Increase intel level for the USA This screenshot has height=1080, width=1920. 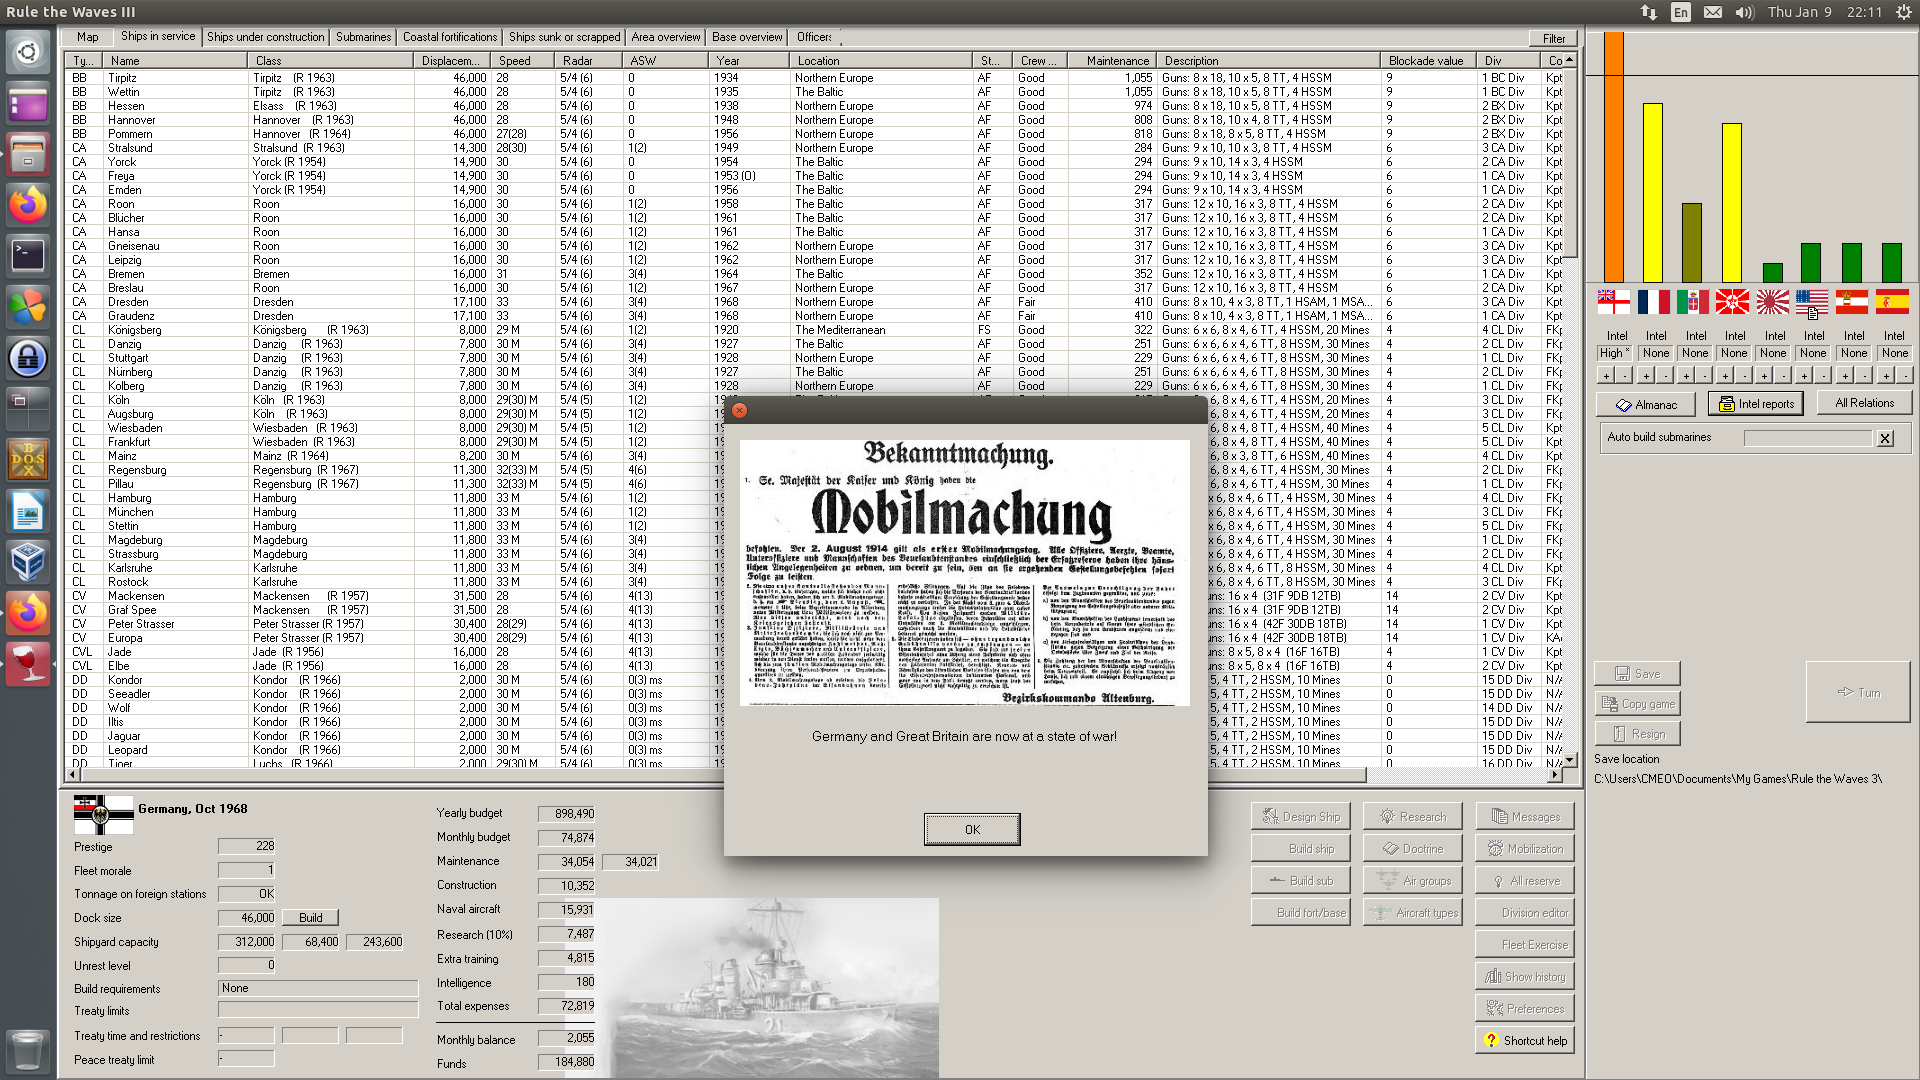pos(1805,376)
